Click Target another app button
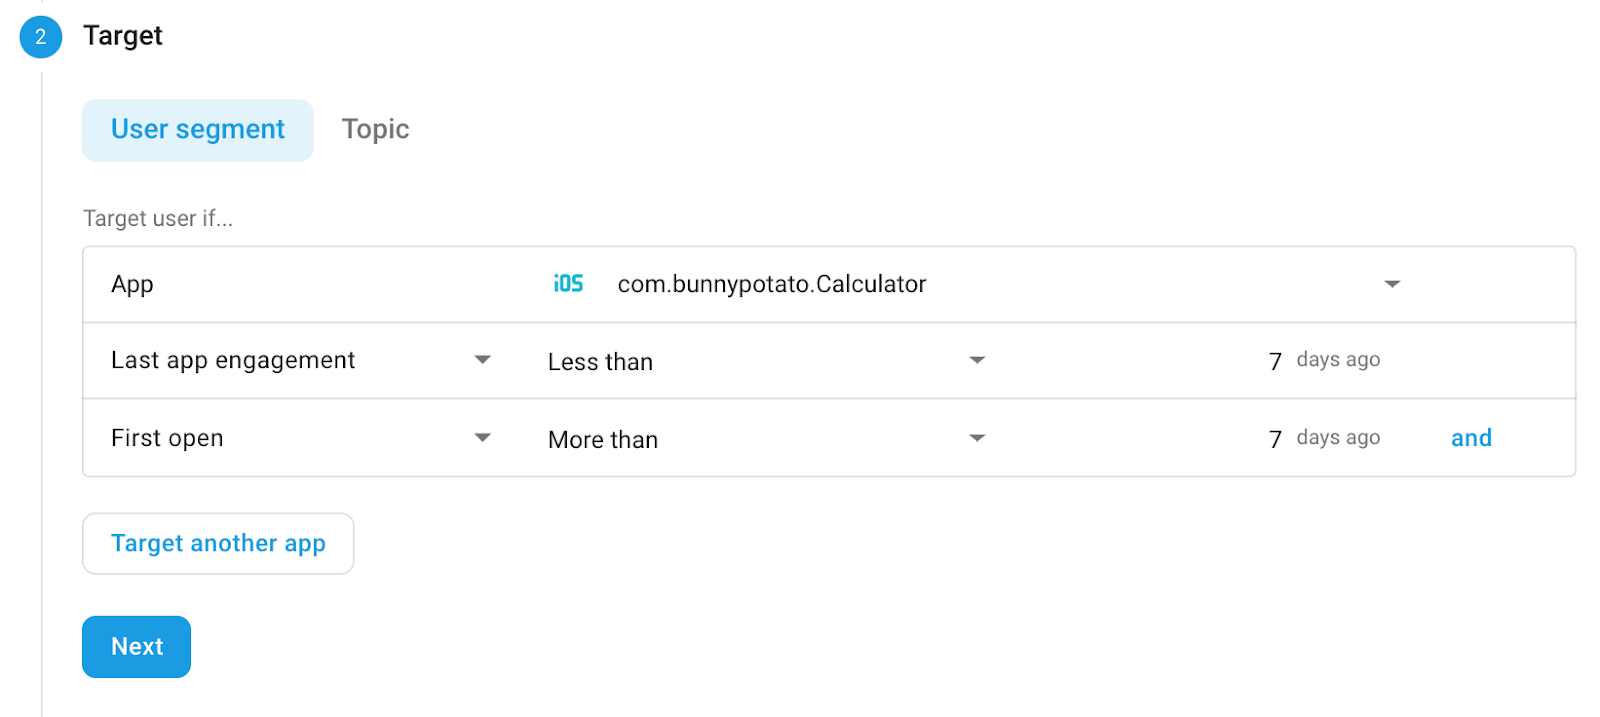Screen dimensions: 1600x717 [218, 544]
